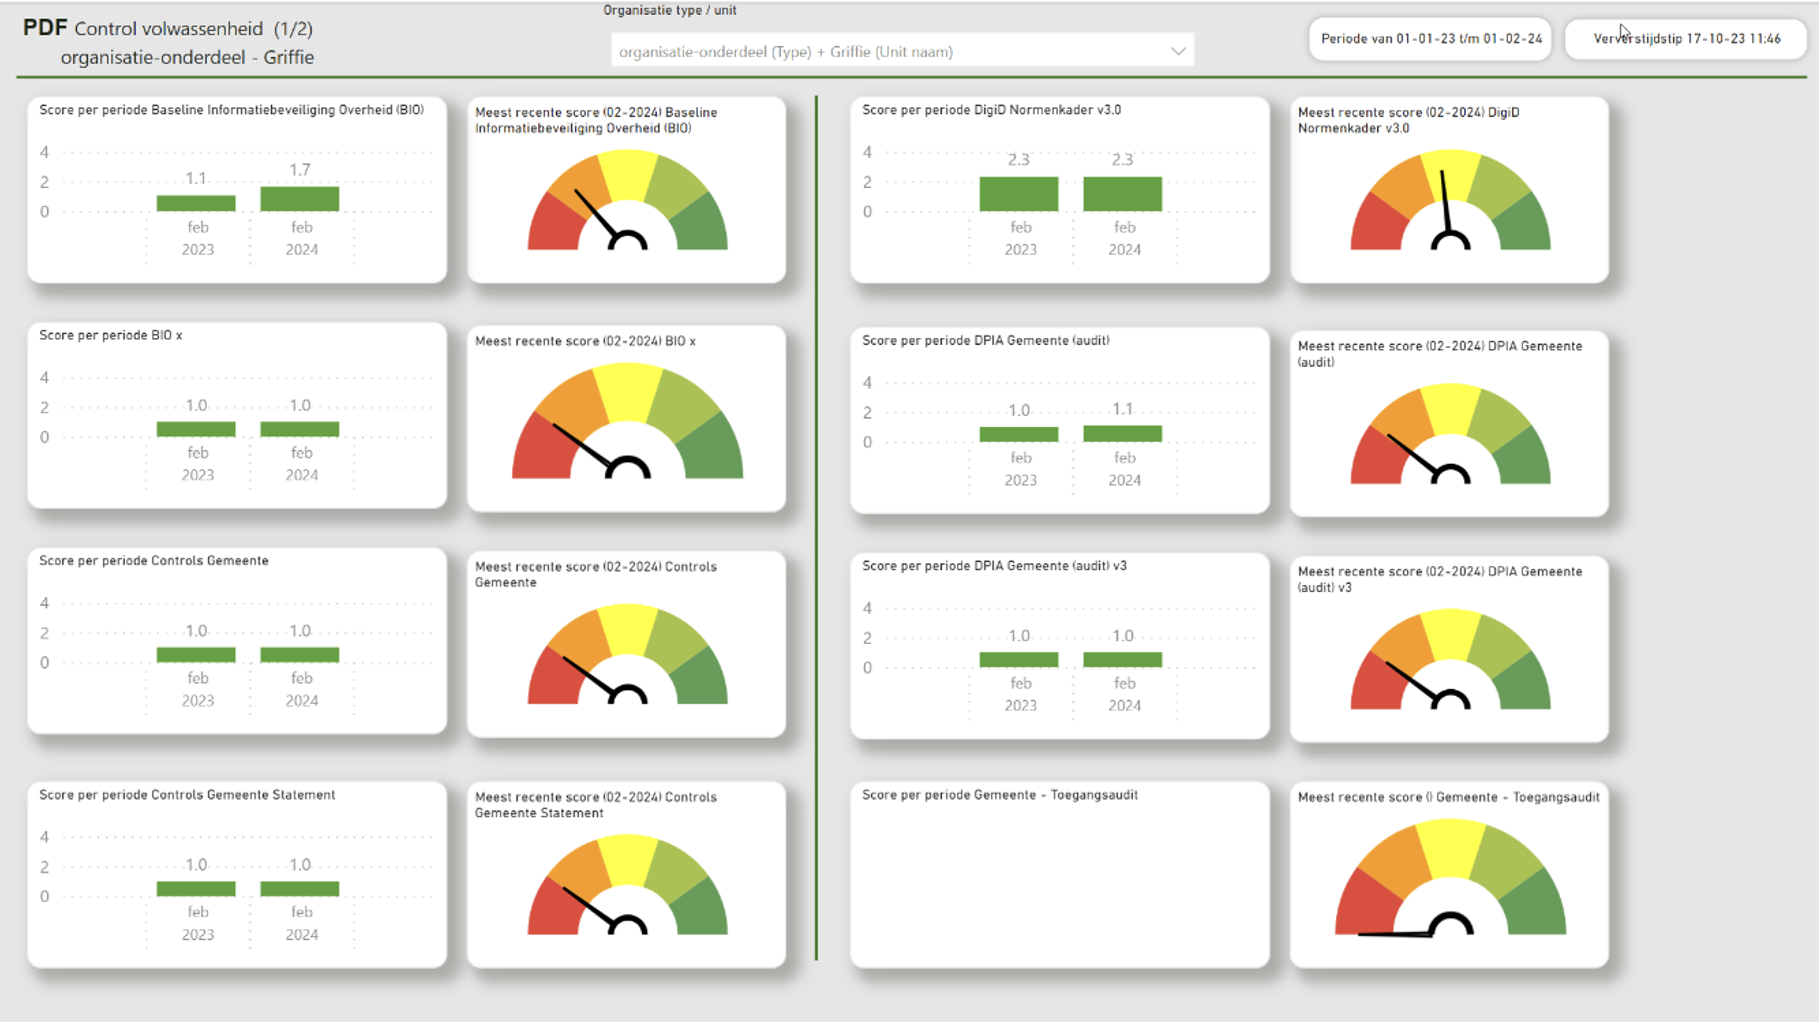This screenshot has height=1032, width=1820.
Task: Click the 'PDF Control volwassenheid (1/2)' heading
Action: (x=168, y=28)
